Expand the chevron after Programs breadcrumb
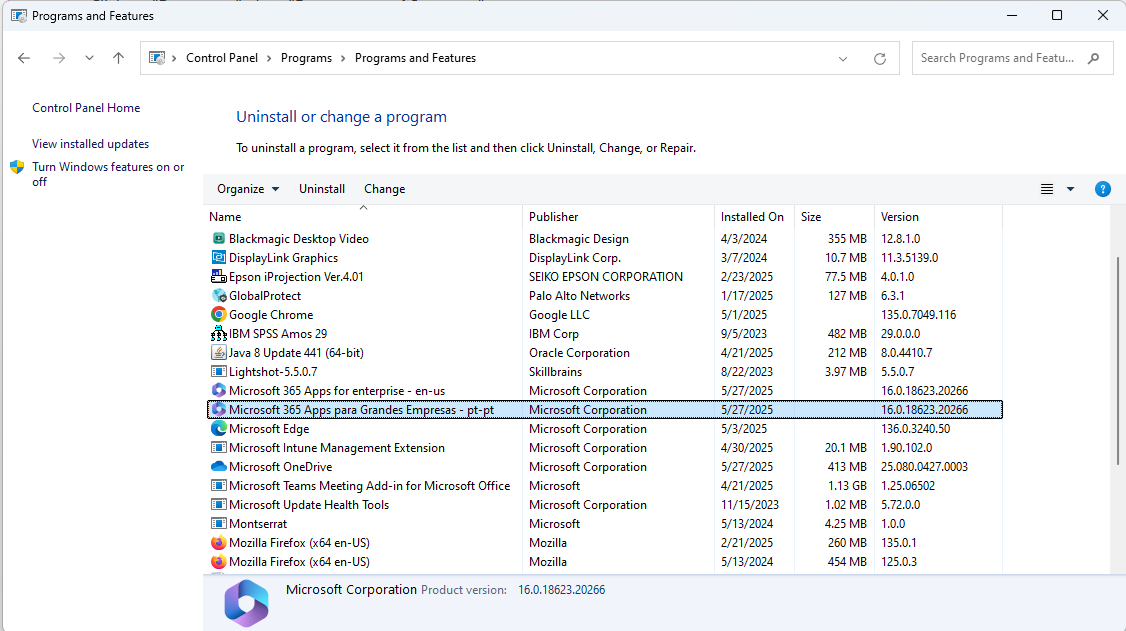The image size is (1126, 631). pyautogui.click(x=343, y=58)
